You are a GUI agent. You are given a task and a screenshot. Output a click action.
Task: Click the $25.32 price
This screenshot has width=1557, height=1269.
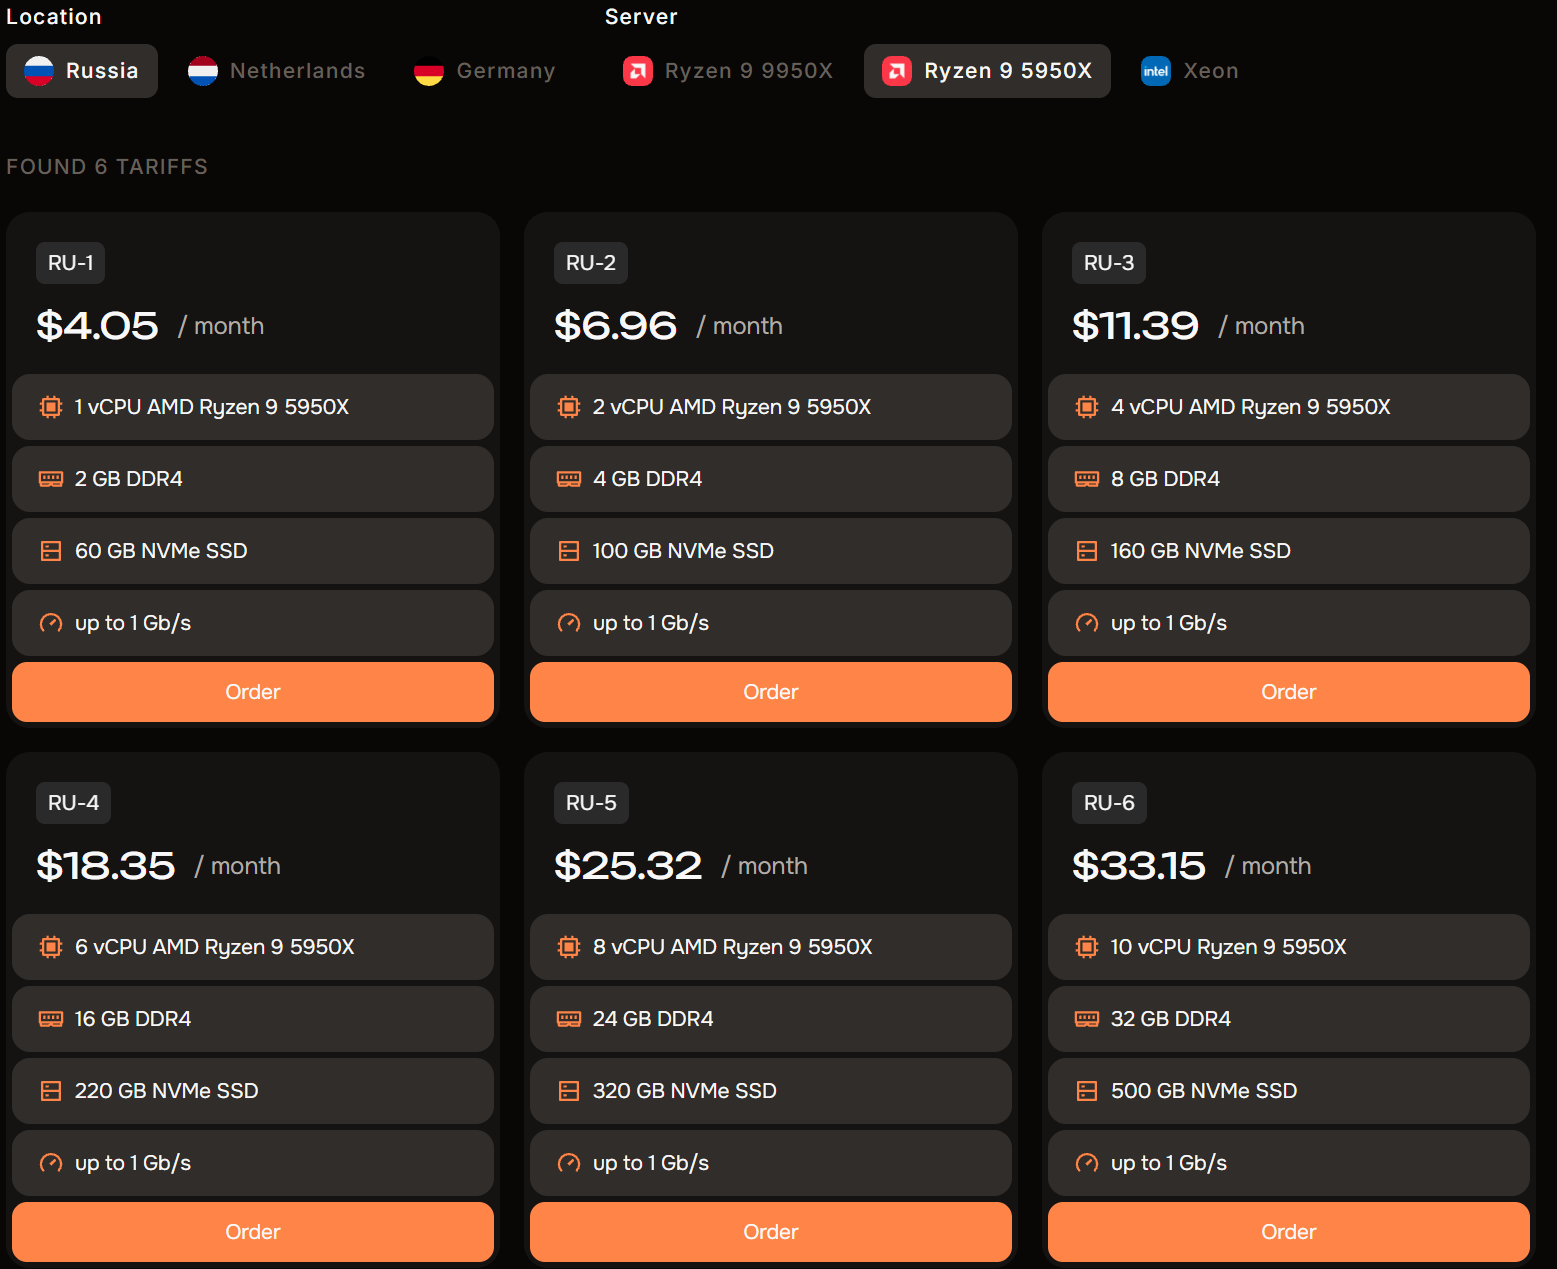click(x=628, y=866)
